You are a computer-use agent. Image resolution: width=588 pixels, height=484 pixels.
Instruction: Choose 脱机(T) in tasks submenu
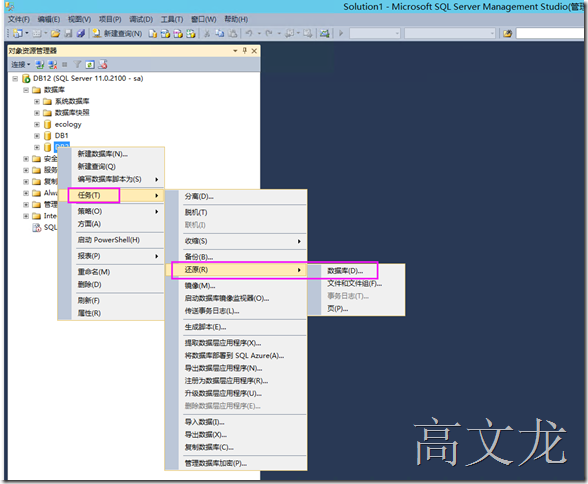(x=196, y=212)
